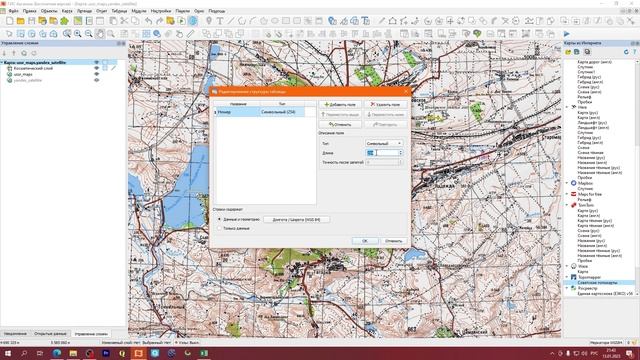This screenshot has height=360, width=640.
Task: Collapse the Росреестр maps group
Action: [x=567, y=288]
